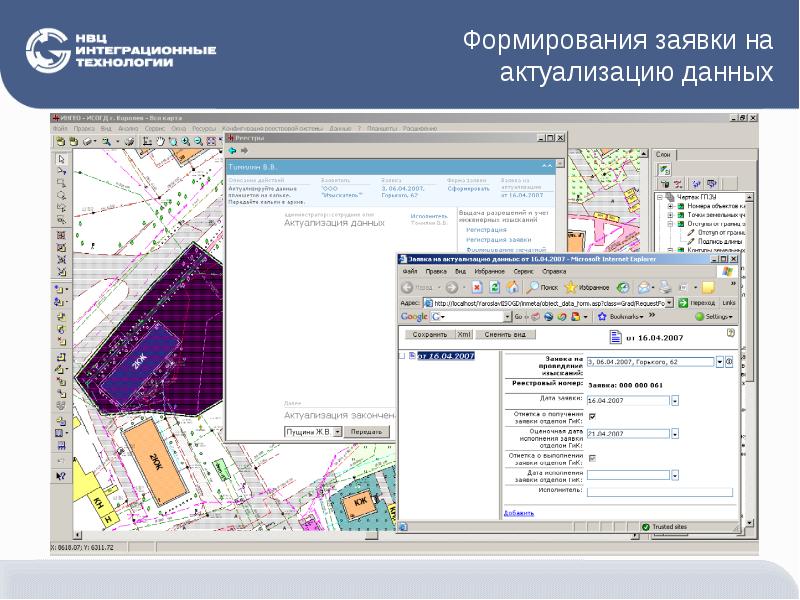Click the Добавить link
The height and width of the screenshot is (600, 800).
(x=519, y=513)
